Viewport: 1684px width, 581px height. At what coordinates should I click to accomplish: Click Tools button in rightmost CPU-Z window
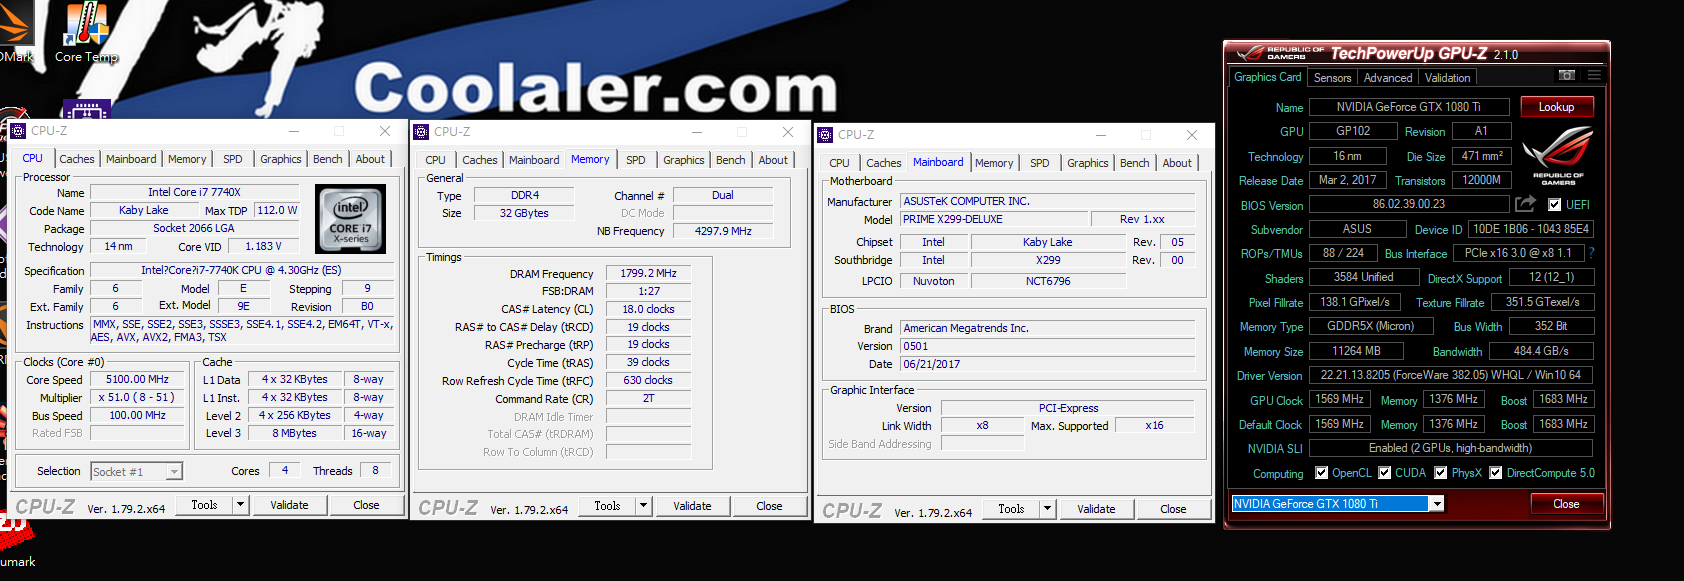tap(1012, 509)
